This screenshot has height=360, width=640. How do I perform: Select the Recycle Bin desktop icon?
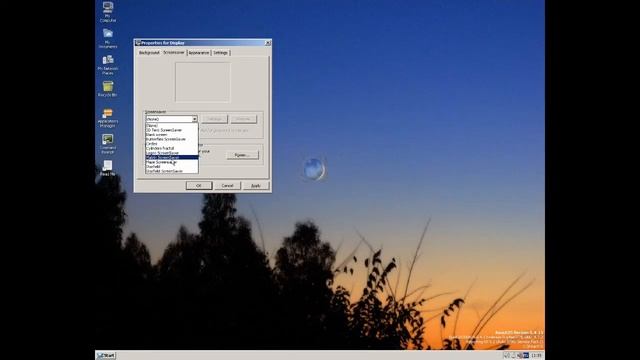(108, 89)
